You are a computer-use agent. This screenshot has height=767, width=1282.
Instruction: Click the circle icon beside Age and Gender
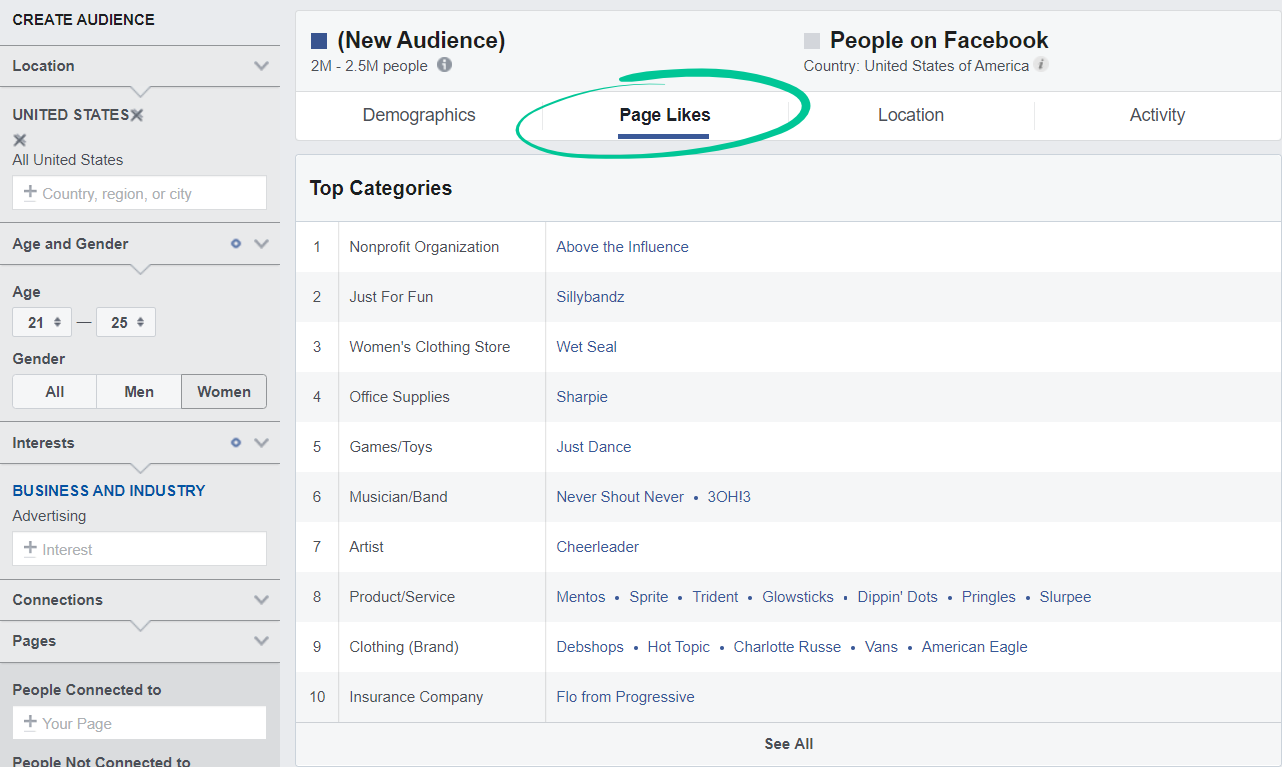[236, 243]
